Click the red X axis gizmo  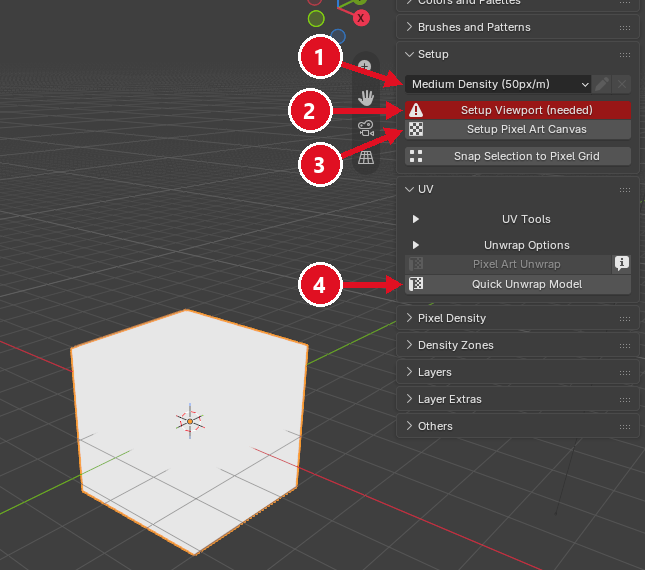point(361,18)
